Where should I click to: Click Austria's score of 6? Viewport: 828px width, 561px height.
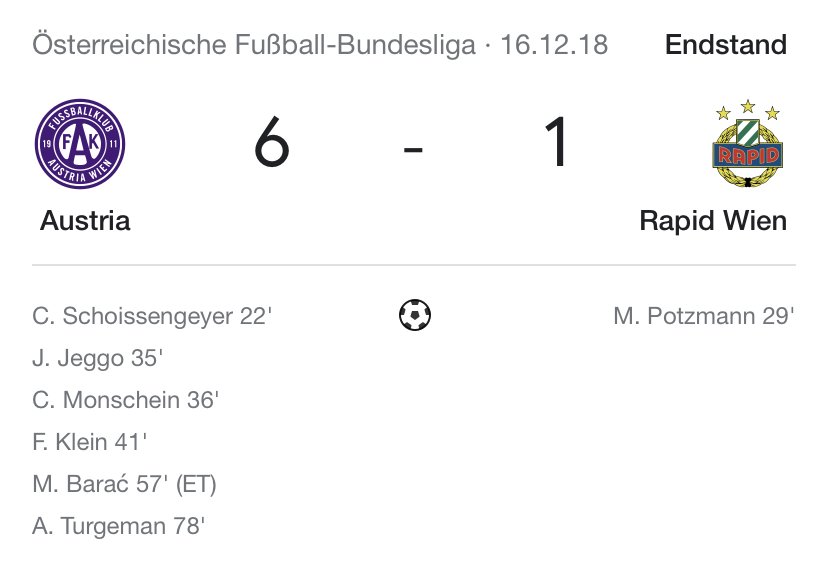click(271, 144)
